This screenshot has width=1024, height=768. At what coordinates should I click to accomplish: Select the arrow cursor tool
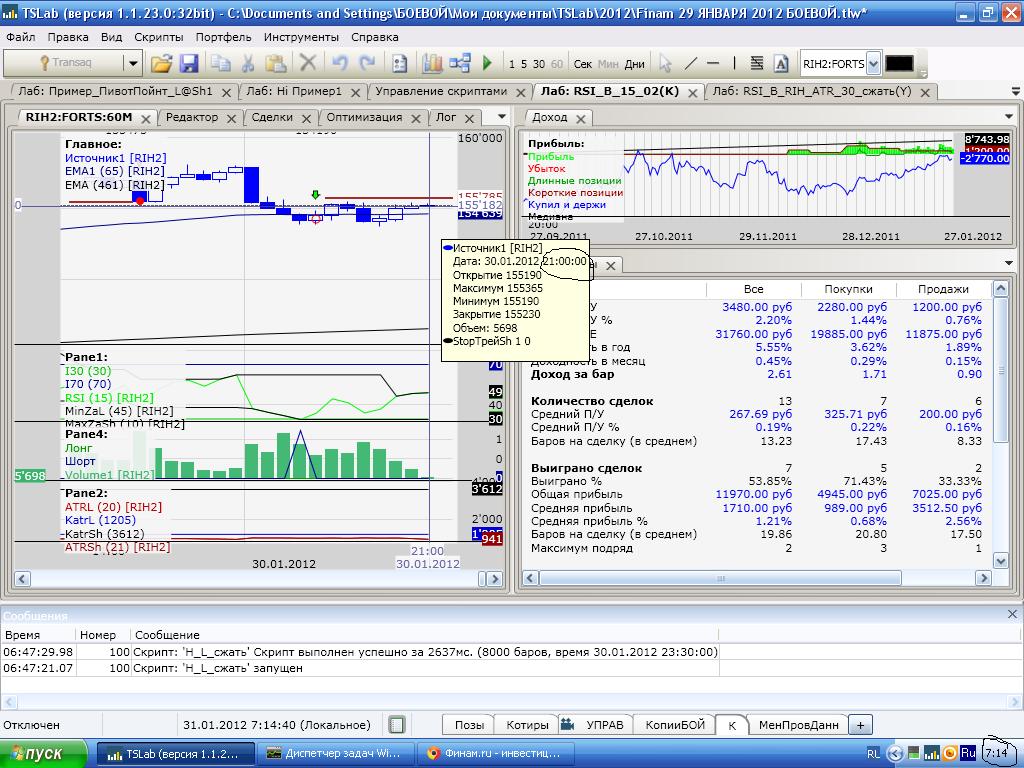tap(665, 63)
